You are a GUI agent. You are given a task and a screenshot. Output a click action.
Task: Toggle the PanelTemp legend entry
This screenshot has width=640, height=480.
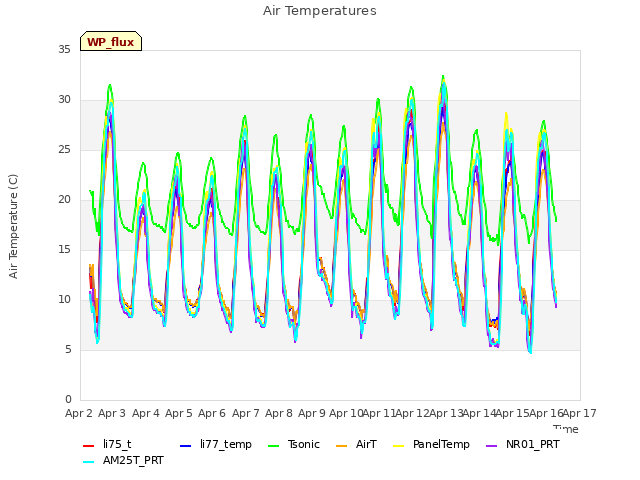tap(431, 444)
